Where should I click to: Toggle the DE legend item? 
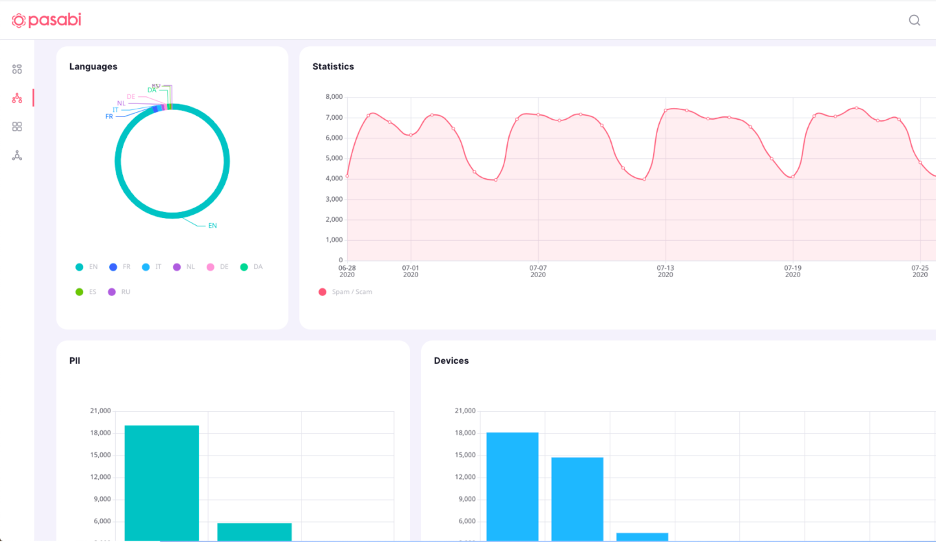(x=218, y=267)
